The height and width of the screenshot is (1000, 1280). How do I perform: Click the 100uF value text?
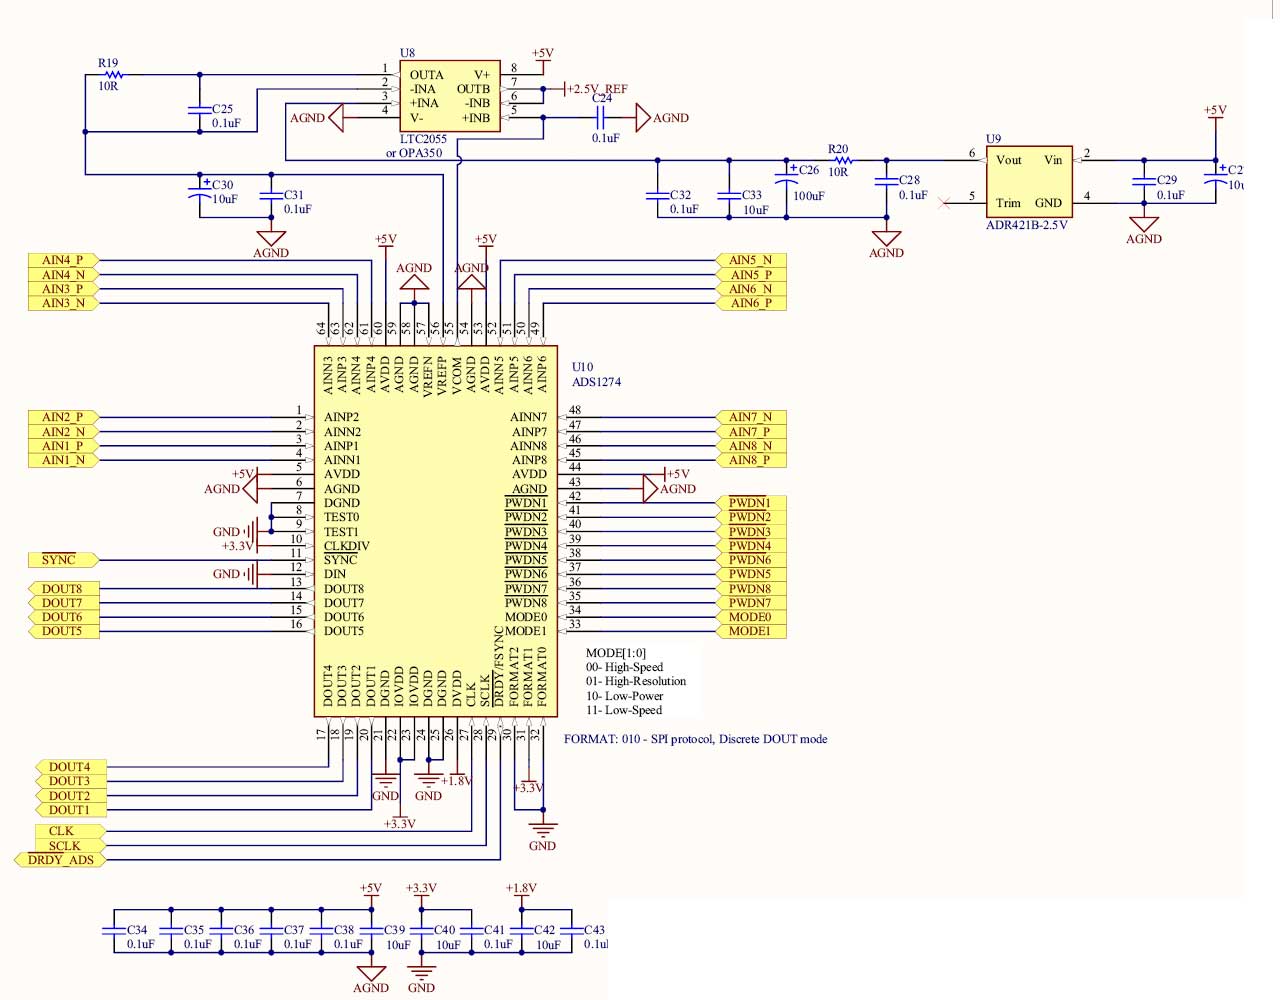(x=809, y=196)
